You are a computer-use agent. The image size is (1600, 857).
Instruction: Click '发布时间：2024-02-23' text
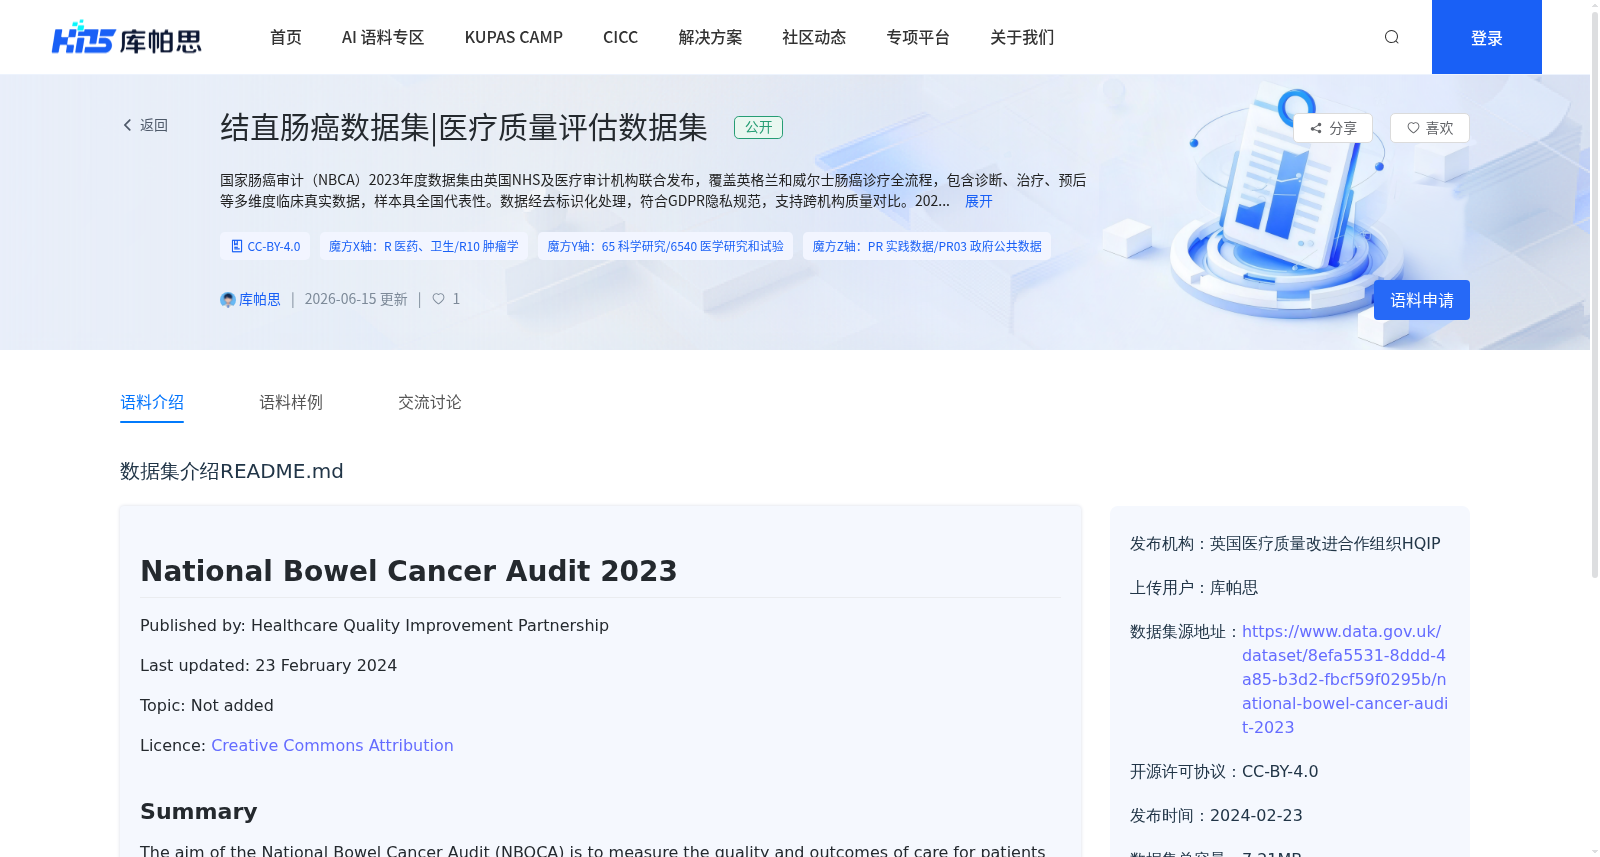pyautogui.click(x=1216, y=815)
